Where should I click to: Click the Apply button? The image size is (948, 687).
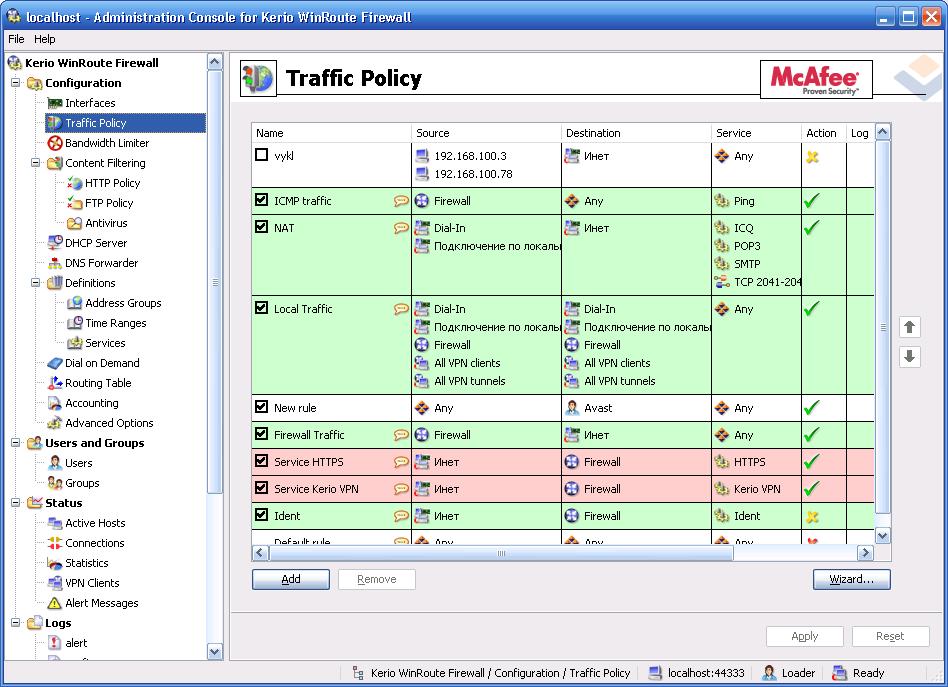pos(805,636)
